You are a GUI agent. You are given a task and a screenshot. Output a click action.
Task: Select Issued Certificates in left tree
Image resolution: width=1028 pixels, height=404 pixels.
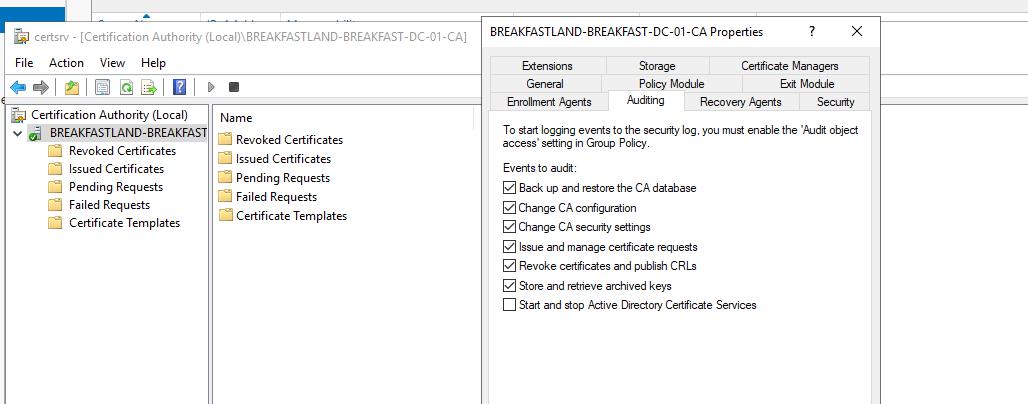[x=116, y=169]
